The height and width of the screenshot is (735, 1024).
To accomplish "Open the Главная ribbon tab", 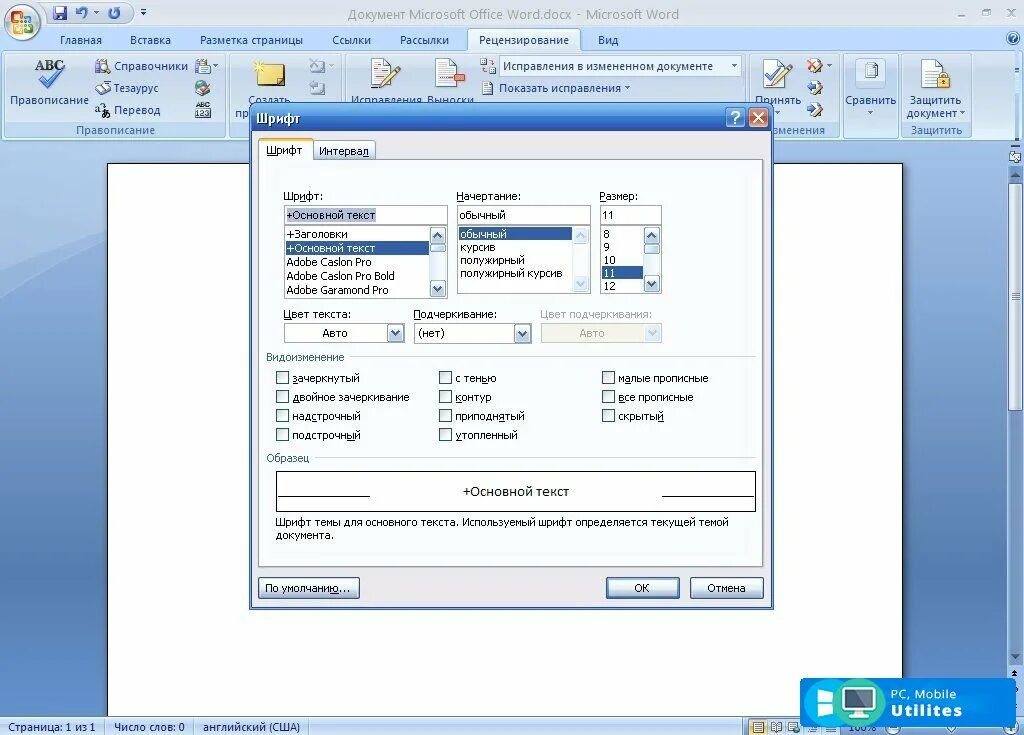I will coord(81,40).
